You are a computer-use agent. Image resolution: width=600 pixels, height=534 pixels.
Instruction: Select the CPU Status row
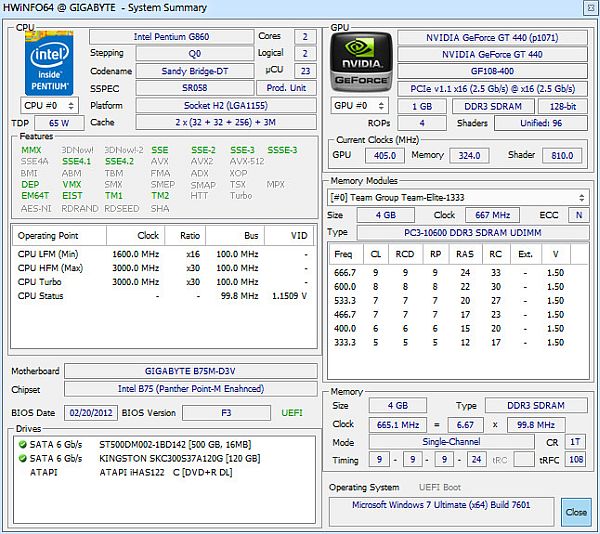point(163,296)
